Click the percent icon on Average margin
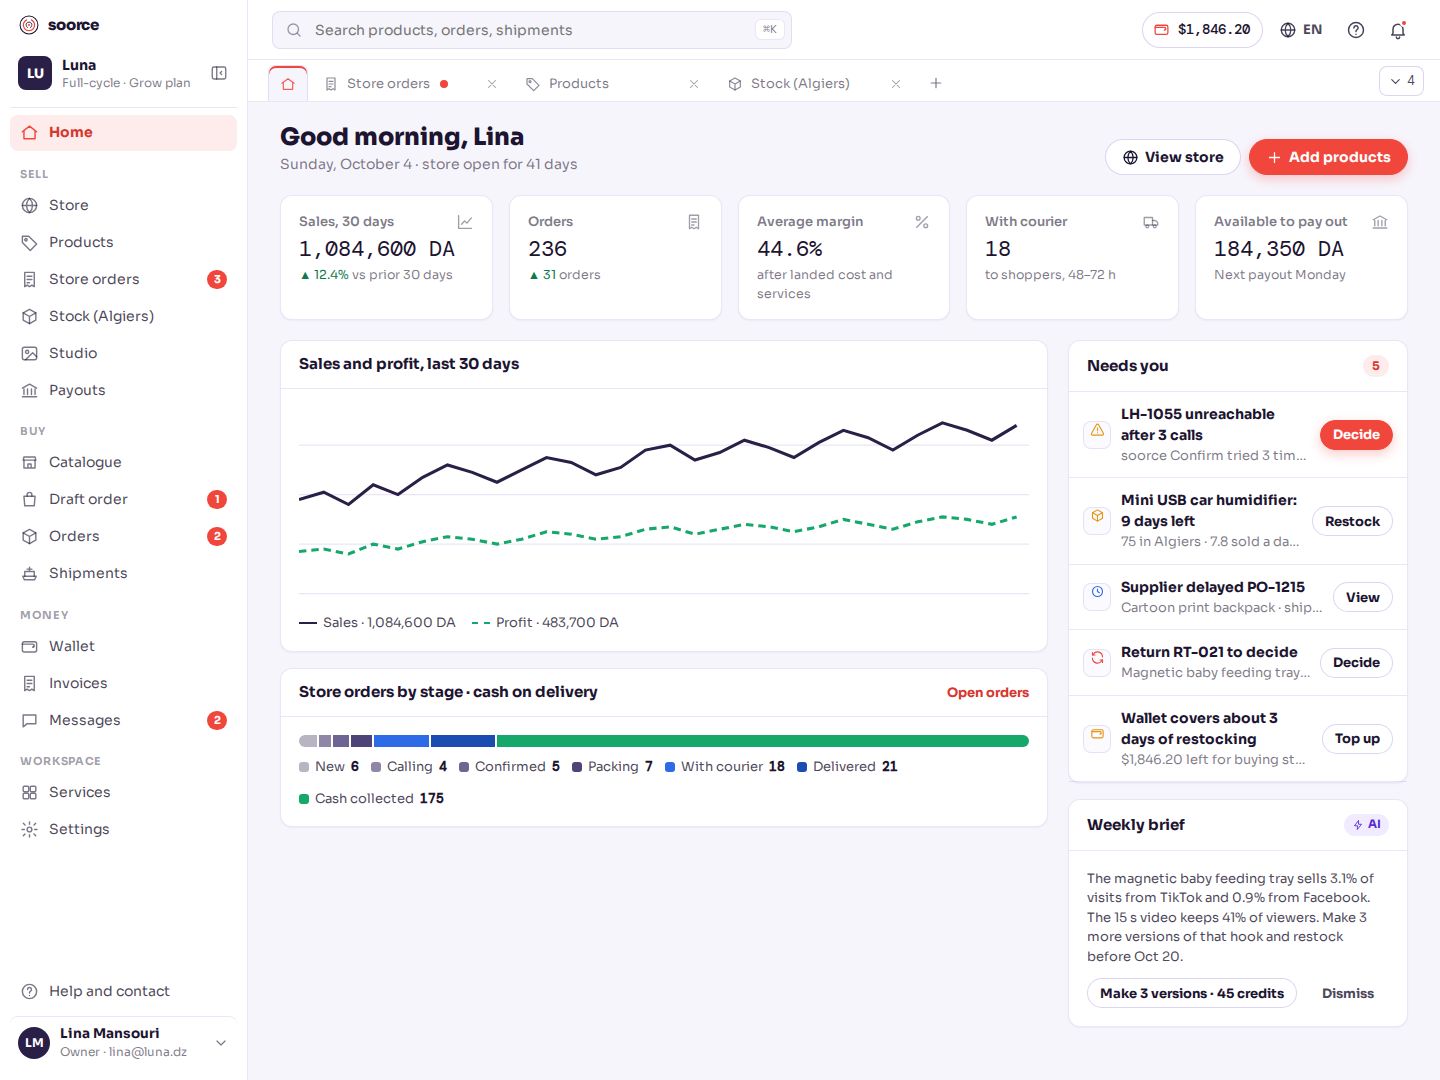The image size is (1440, 1080). coord(922,222)
